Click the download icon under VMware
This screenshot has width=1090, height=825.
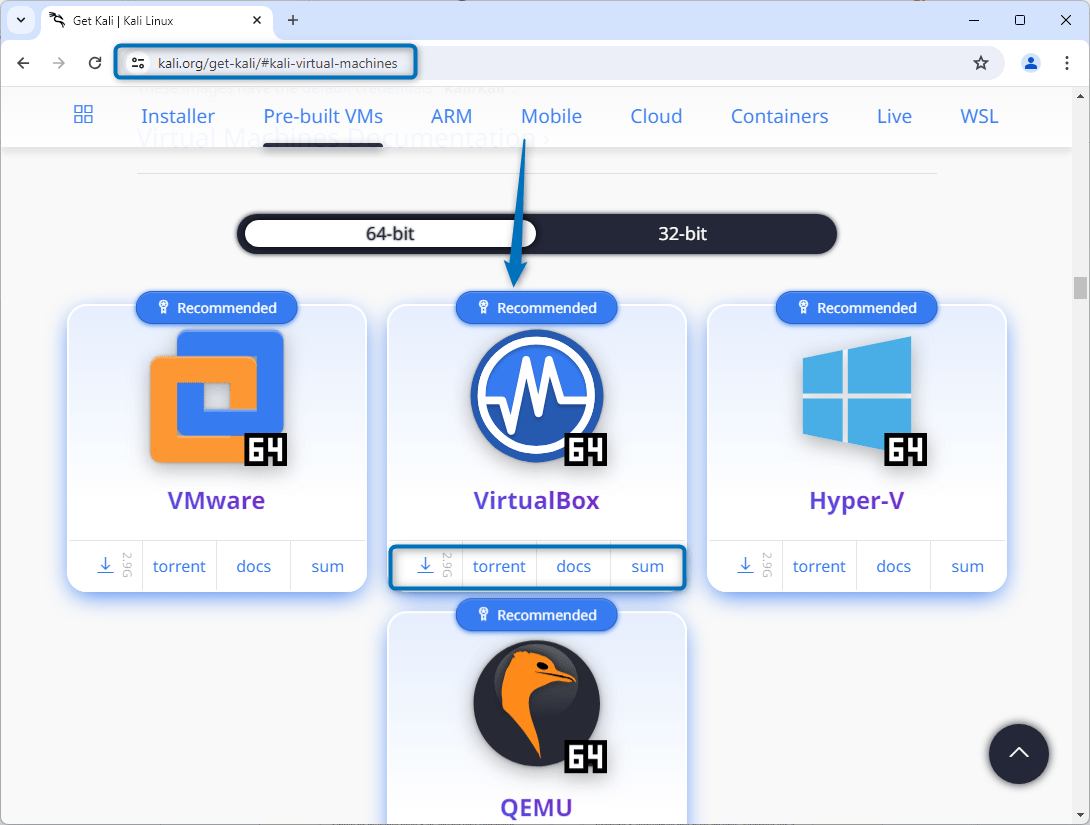pos(105,566)
